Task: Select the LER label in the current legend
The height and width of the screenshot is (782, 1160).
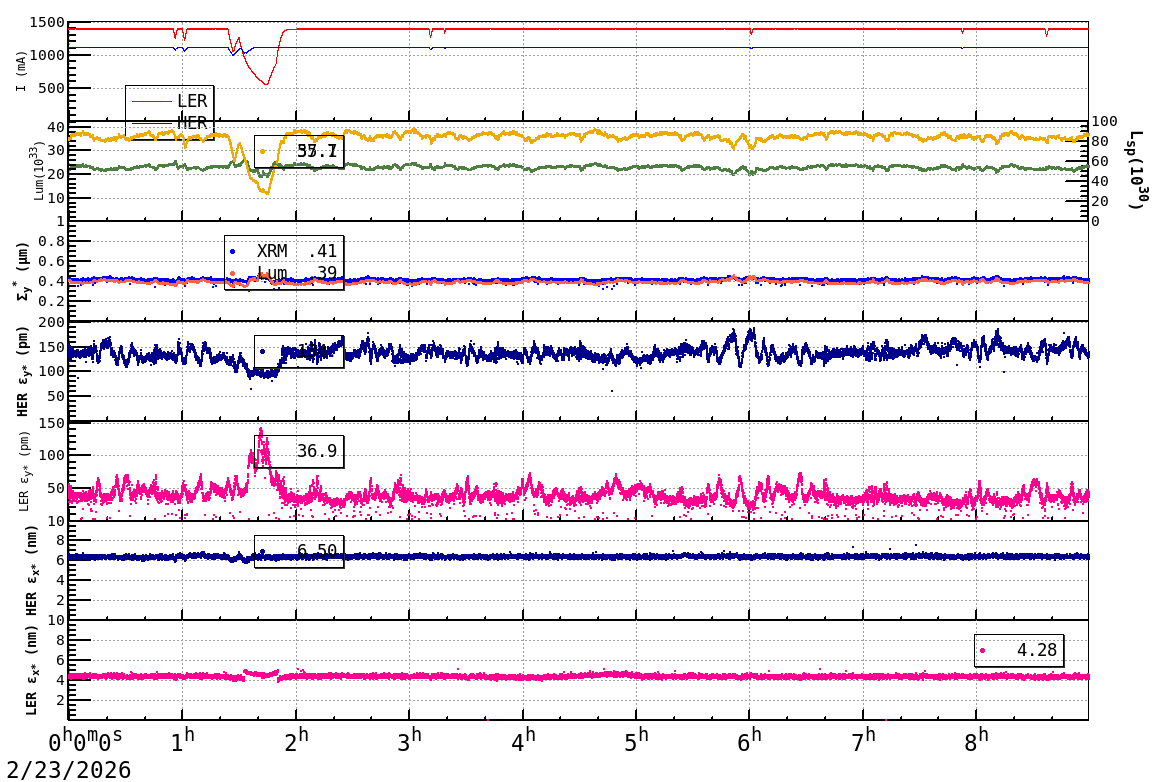Action: (x=192, y=101)
